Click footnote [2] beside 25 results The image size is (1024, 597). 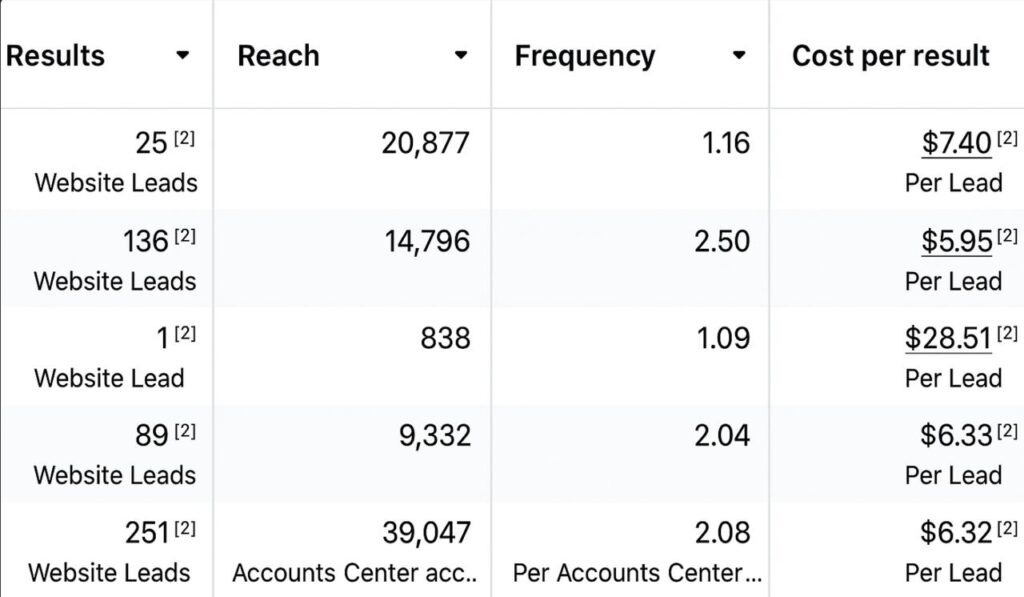click(x=186, y=139)
